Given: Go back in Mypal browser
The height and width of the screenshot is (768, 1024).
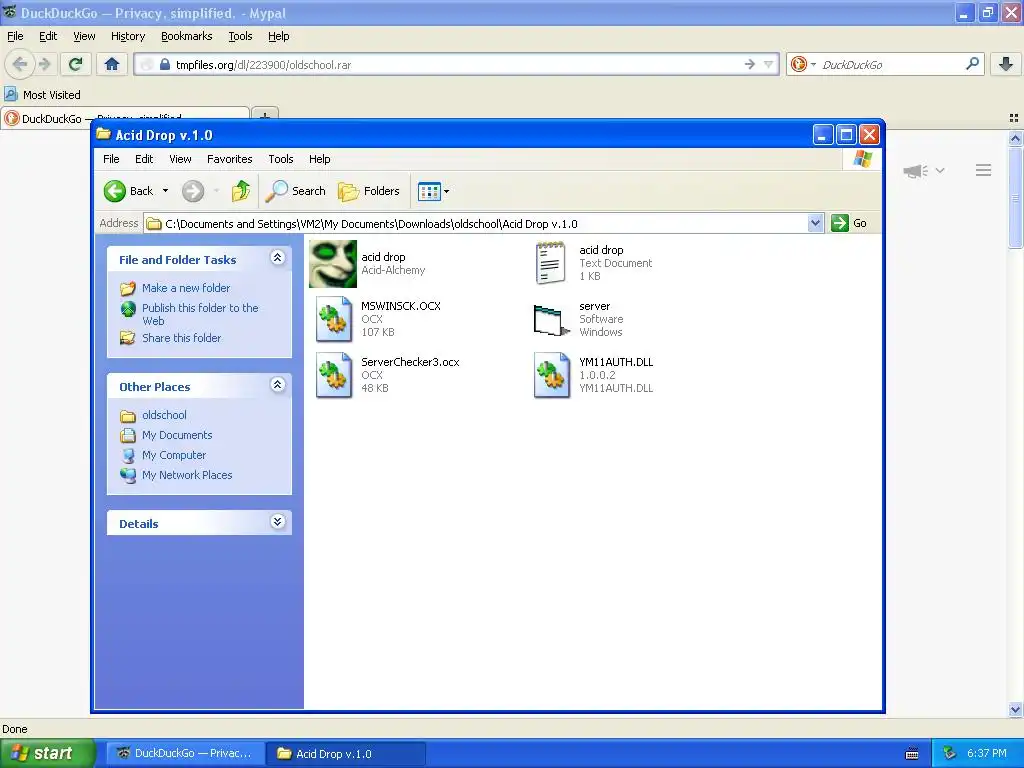Looking at the screenshot, I should (20, 64).
